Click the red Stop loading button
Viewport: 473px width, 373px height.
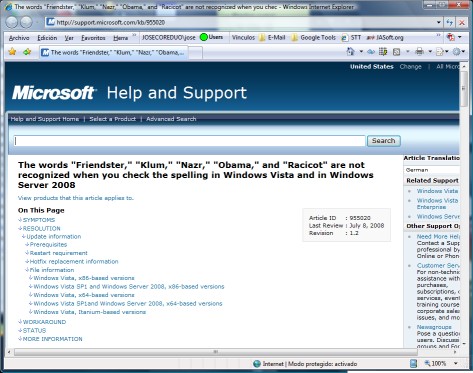[x=462, y=23]
